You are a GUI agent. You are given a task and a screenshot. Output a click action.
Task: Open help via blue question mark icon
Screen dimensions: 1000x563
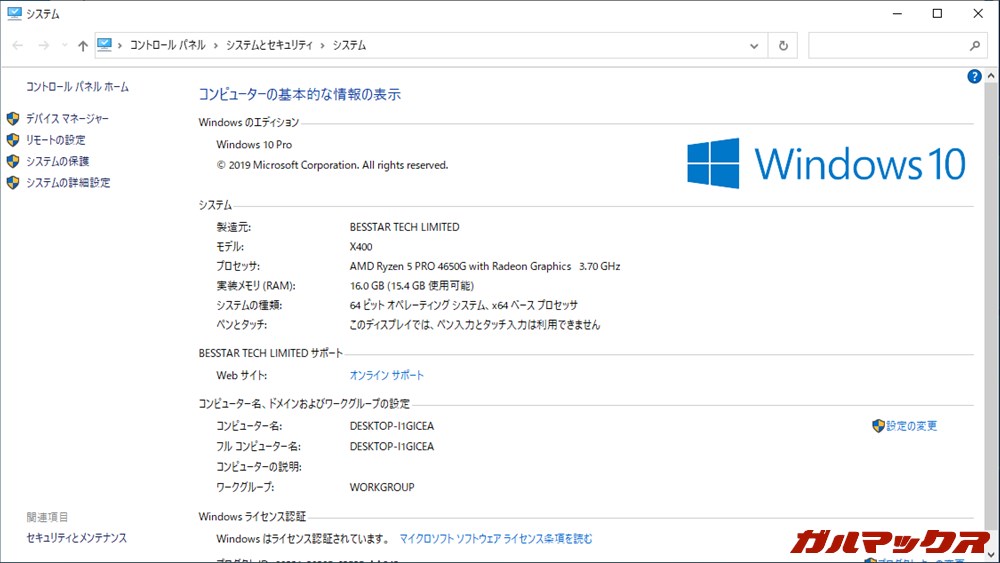(974, 77)
